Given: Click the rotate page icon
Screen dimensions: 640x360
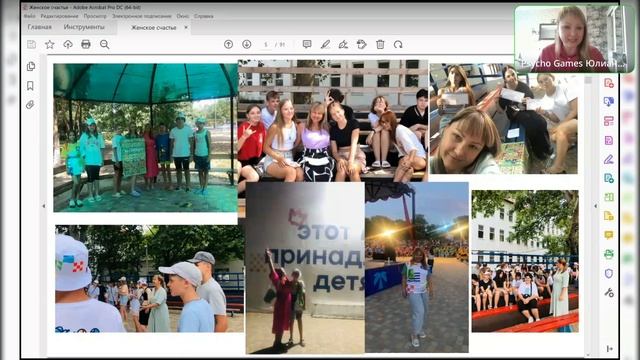Looking at the screenshot, I should (398, 44).
